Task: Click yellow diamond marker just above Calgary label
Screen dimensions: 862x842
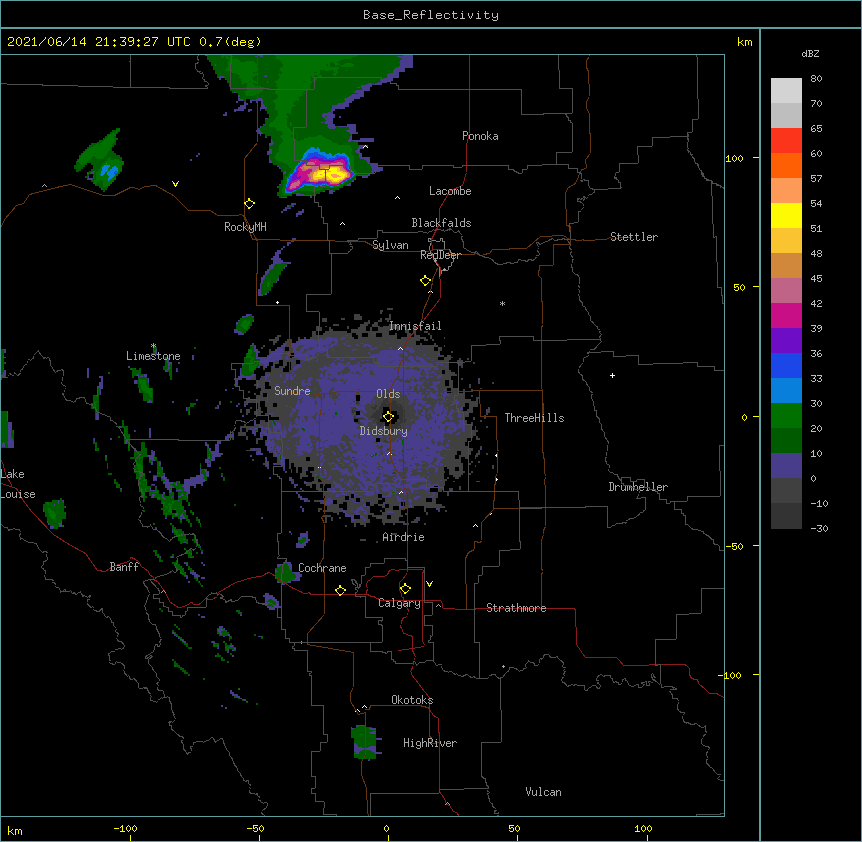Action: pyautogui.click(x=405, y=589)
